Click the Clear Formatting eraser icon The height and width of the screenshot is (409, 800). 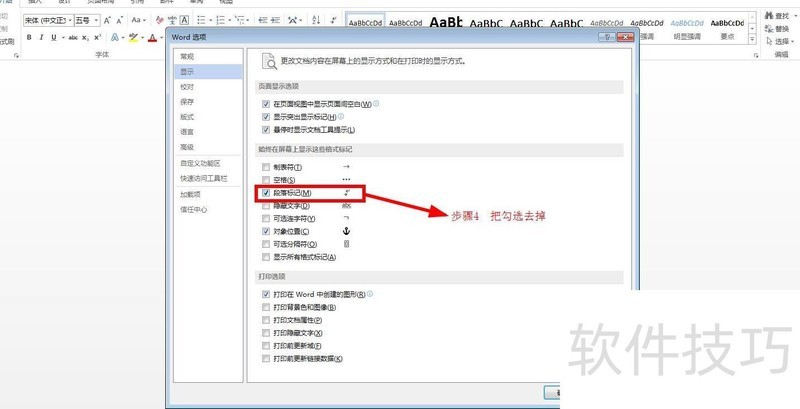160,20
